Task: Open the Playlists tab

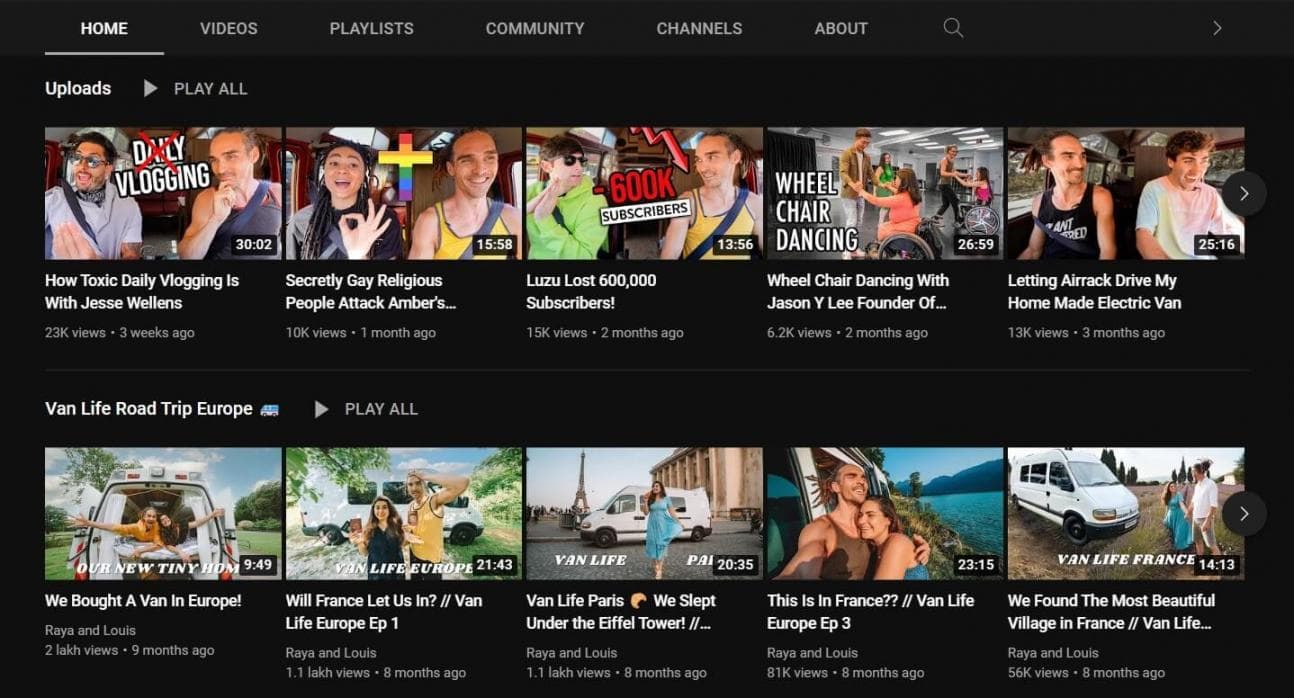Action: point(371,28)
